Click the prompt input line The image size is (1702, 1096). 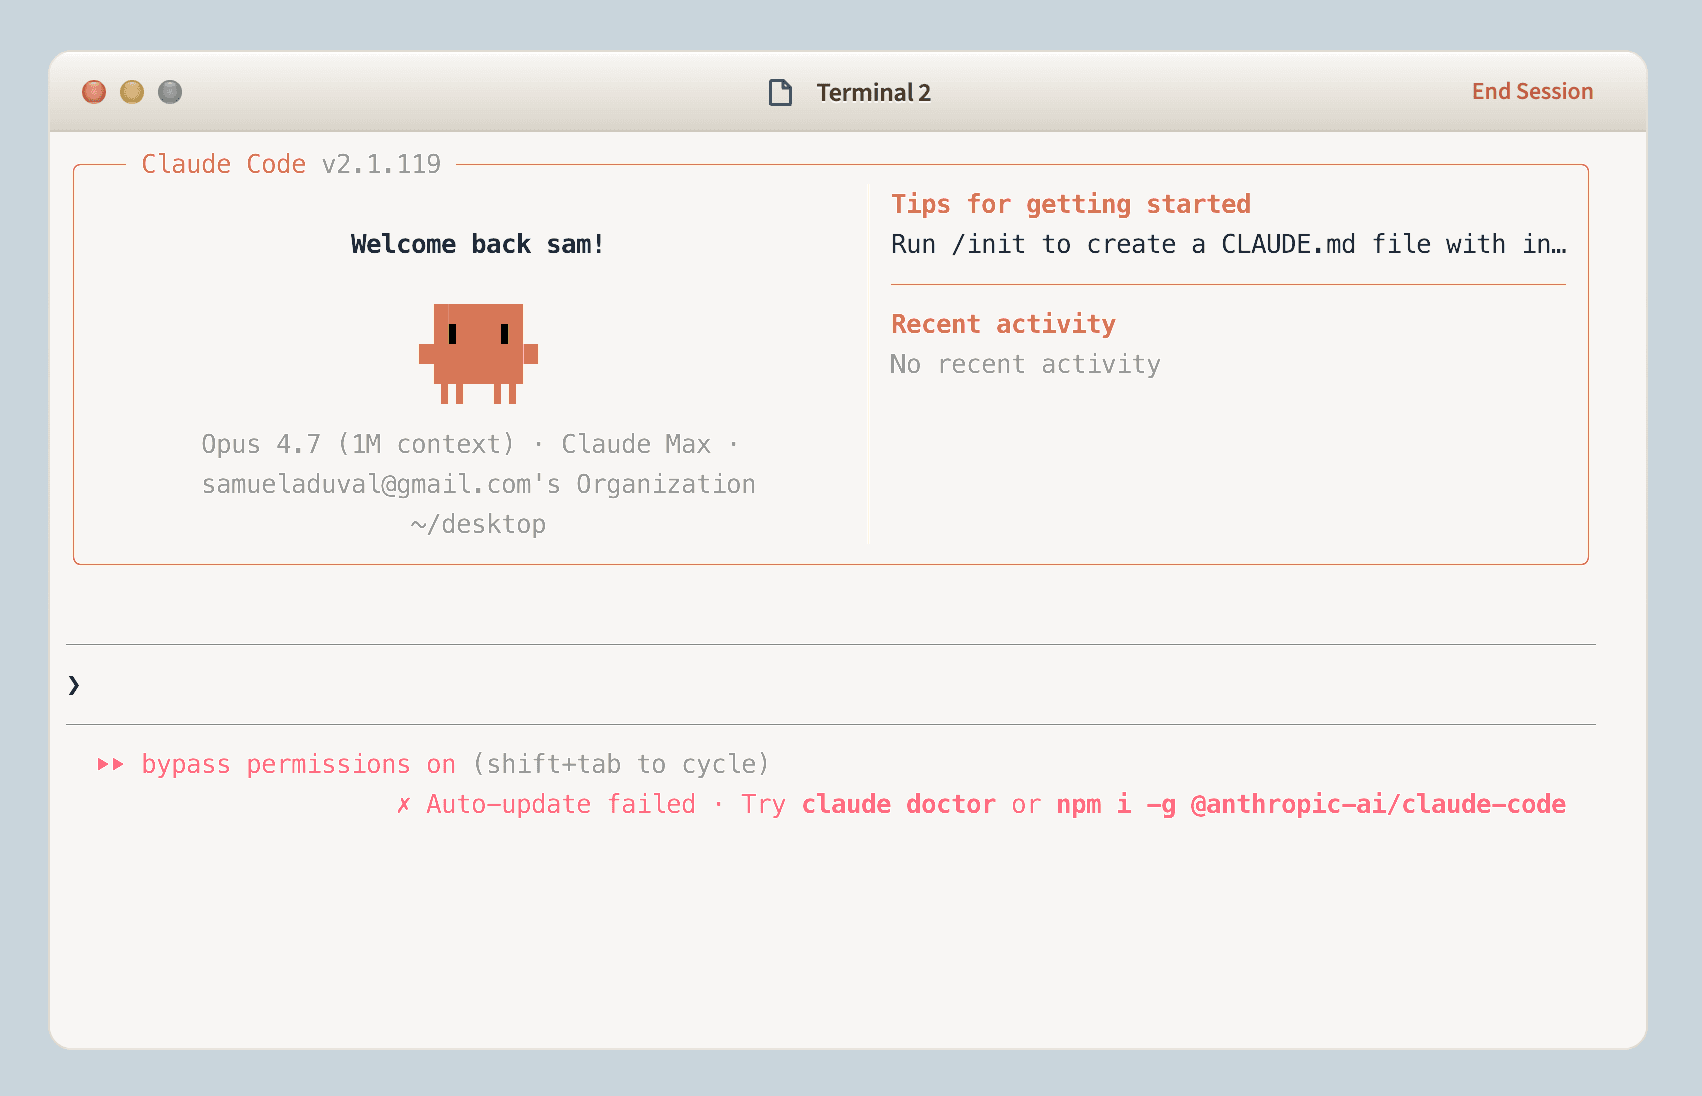tap(831, 685)
